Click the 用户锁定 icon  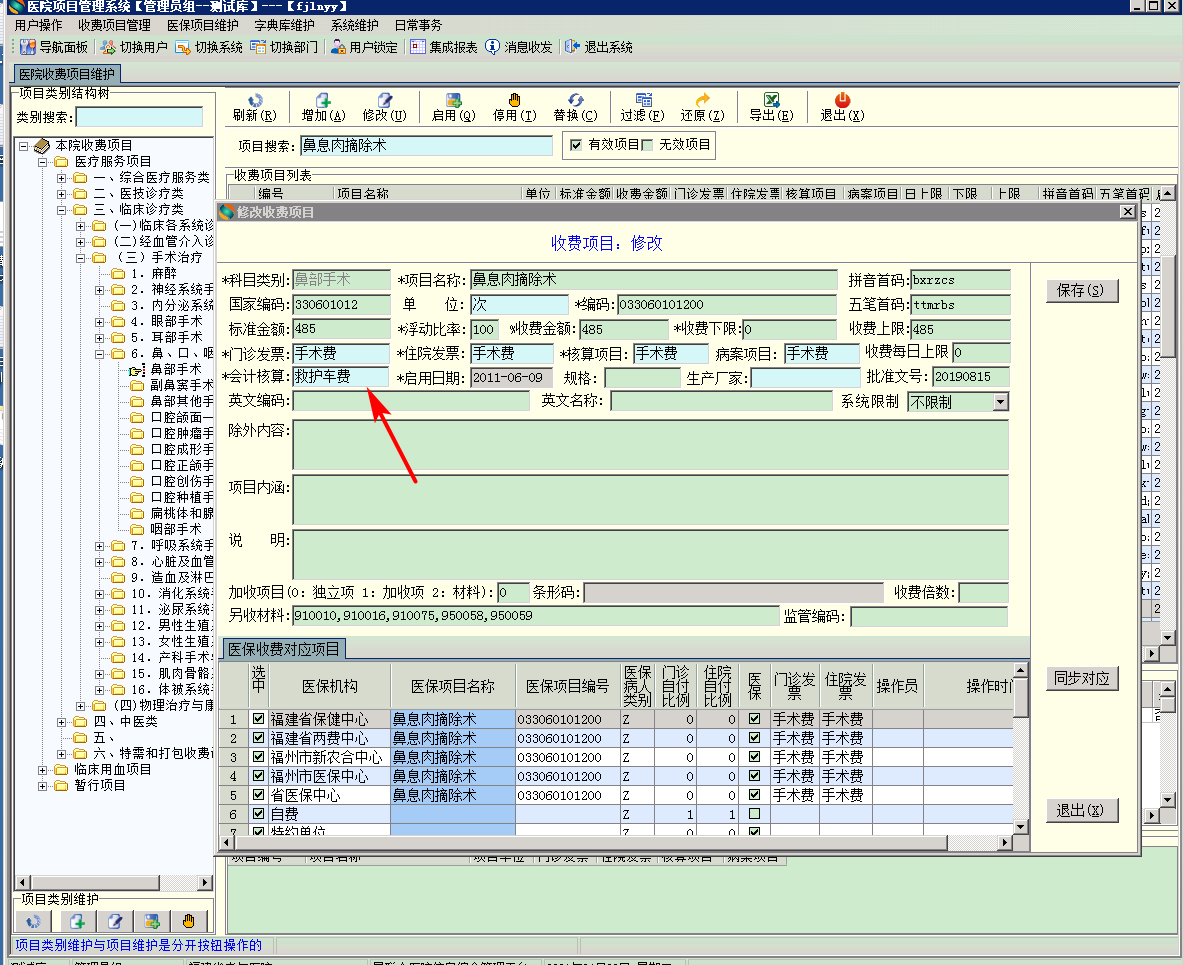338,47
